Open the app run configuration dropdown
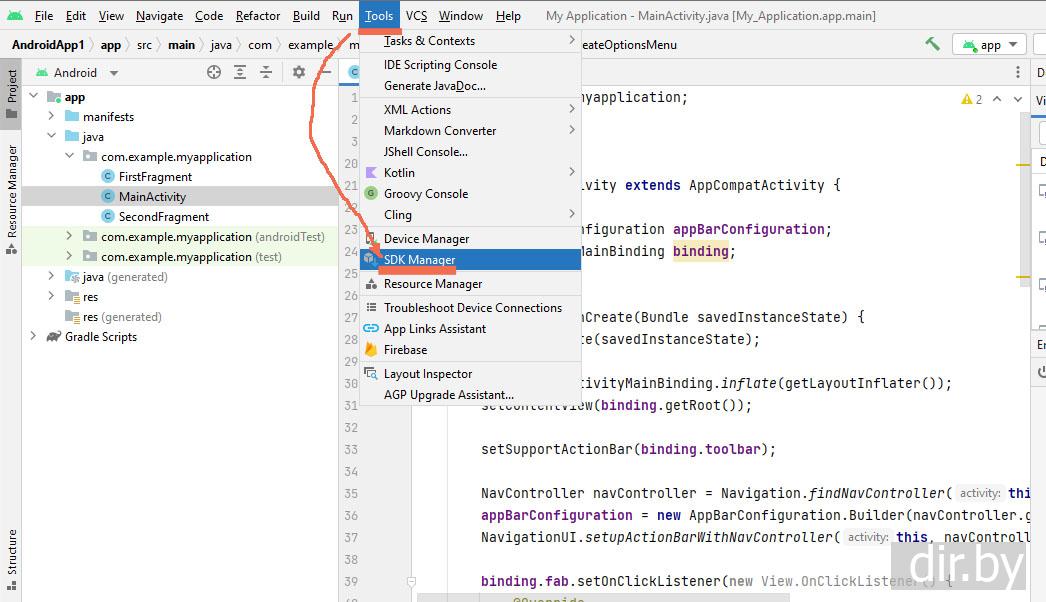The image size is (1046, 602). pos(989,44)
